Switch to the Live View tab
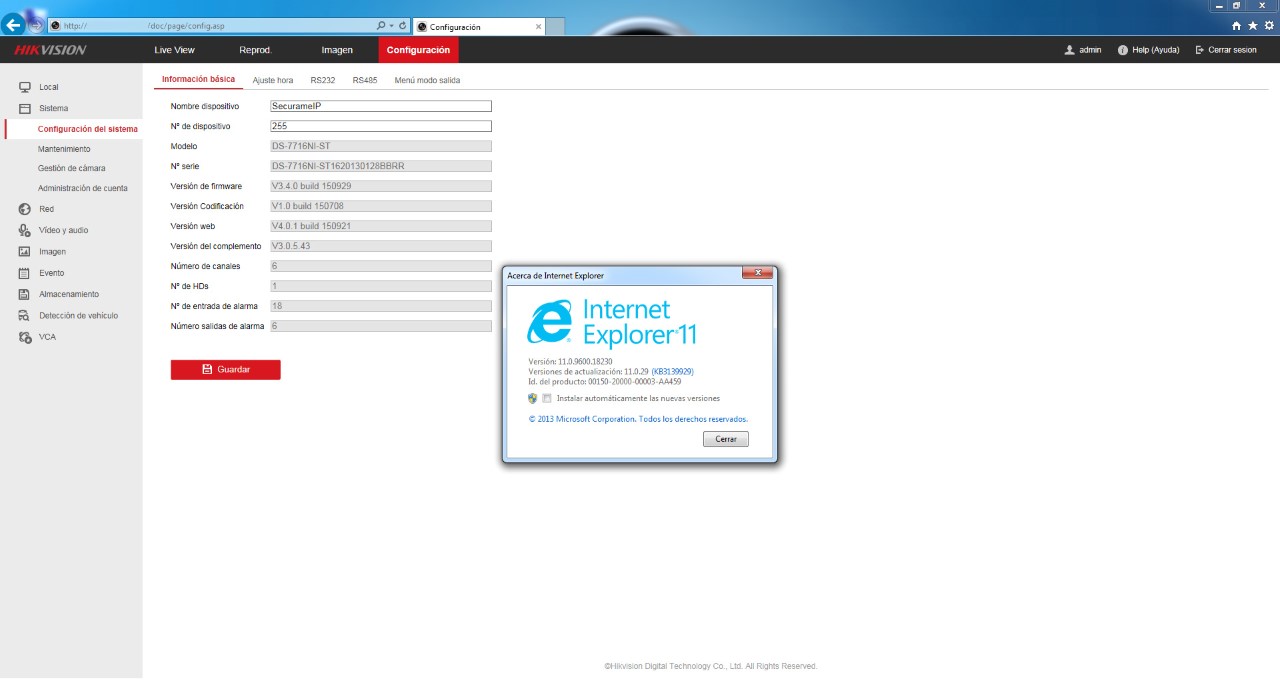Viewport: 1280px width, 693px height. tap(174, 50)
